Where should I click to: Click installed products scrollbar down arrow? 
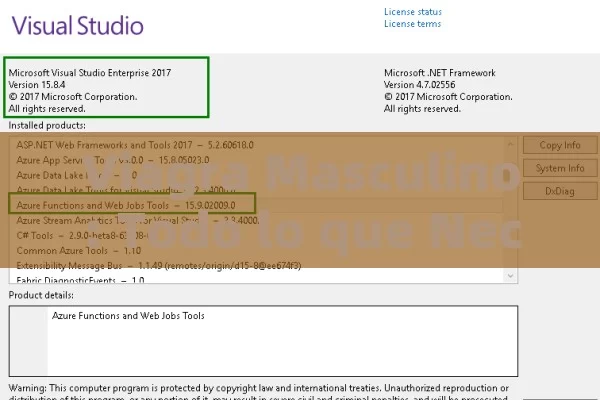(x=510, y=276)
